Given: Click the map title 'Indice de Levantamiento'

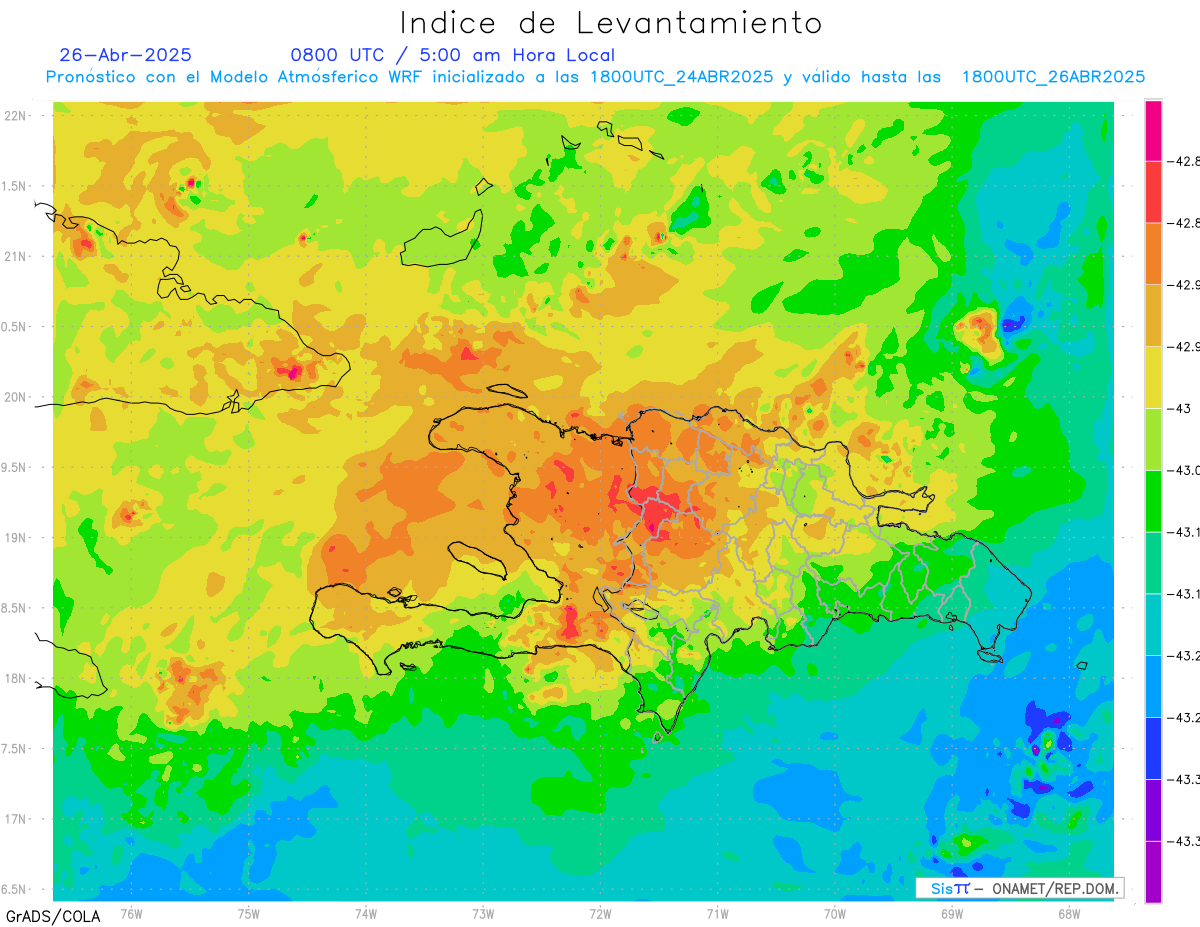Looking at the screenshot, I should click(611, 22).
